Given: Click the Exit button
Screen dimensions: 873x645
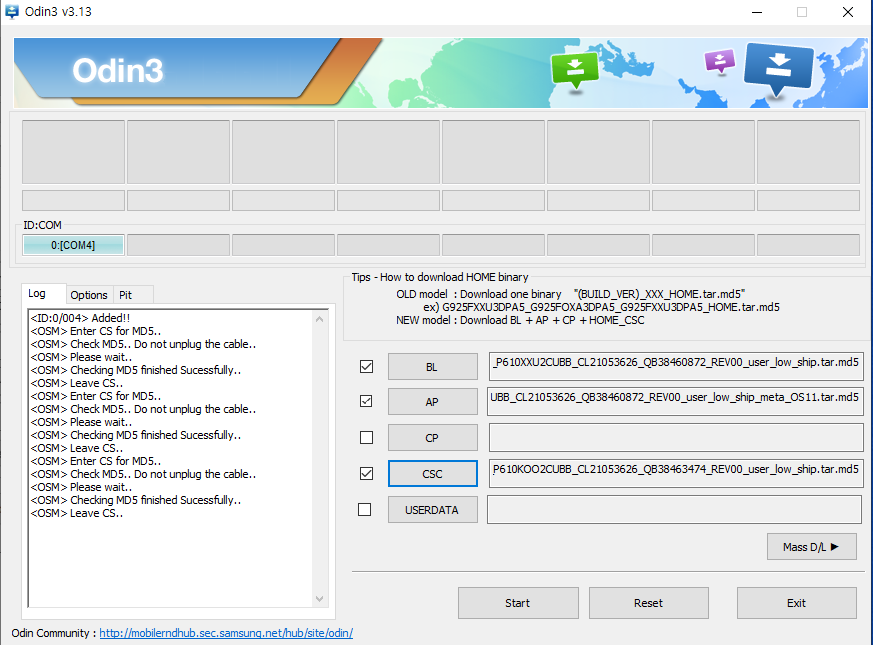Looking at the screenshot, I should [x=796, y=603].
